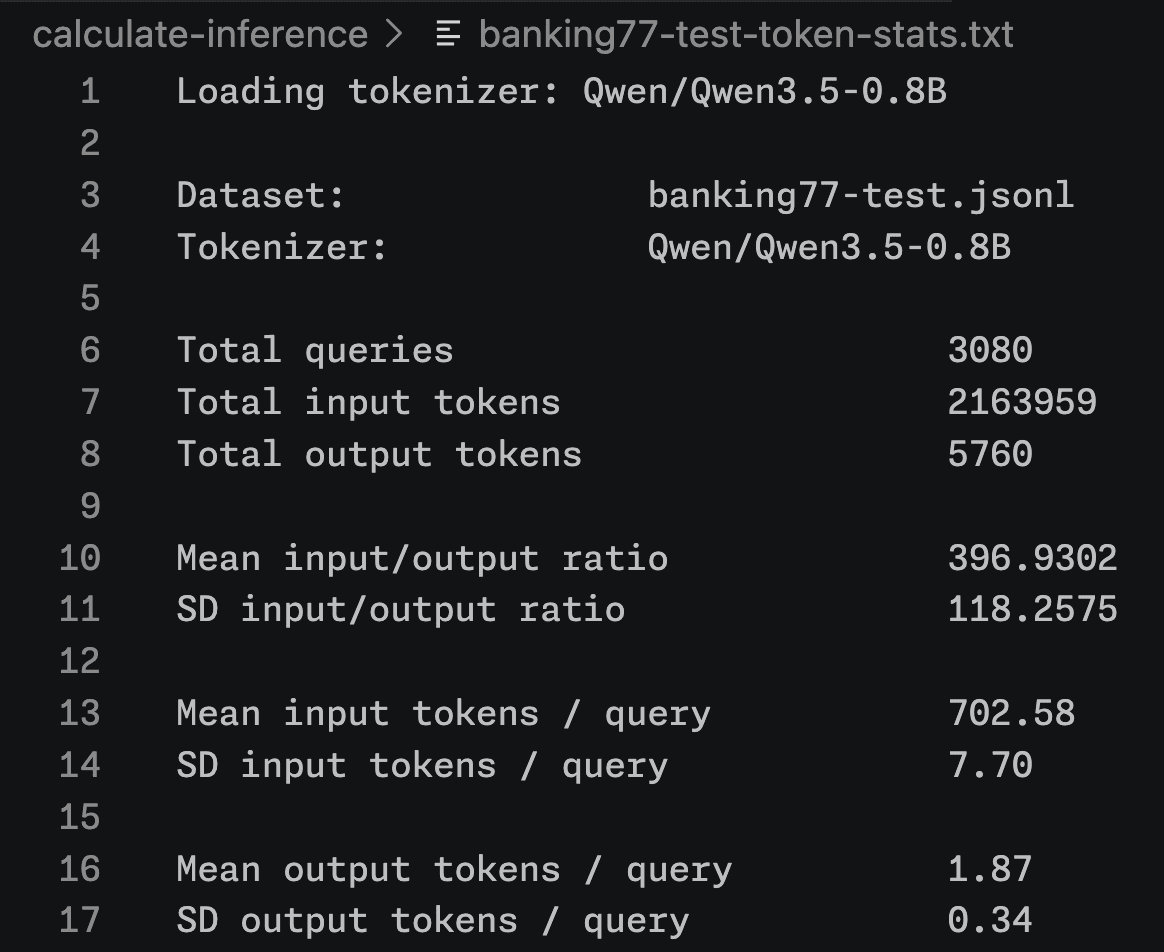
Task: Click banking77-test-token-stats.txt in the breadcrumb
Action: coord(746,34)
